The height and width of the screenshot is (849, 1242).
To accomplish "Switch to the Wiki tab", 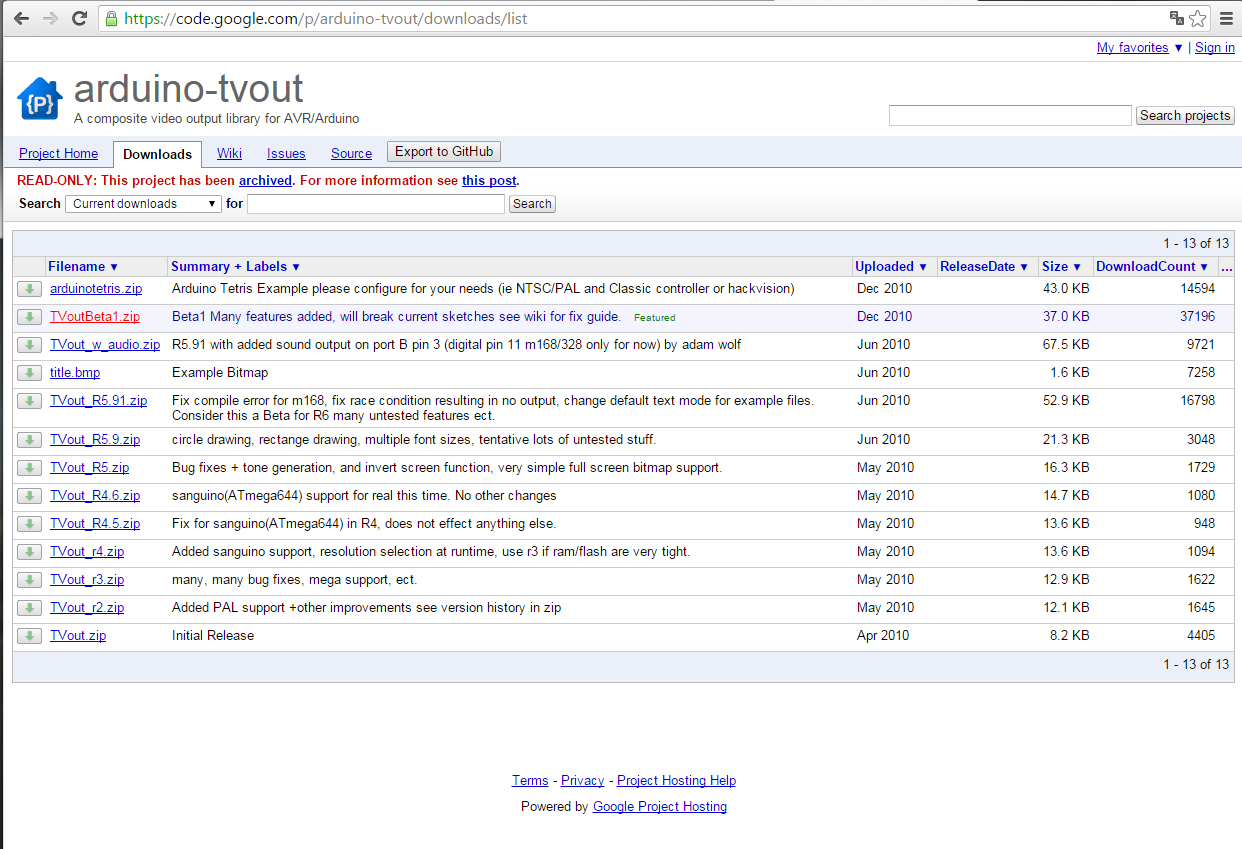I will tap(229, 154).
